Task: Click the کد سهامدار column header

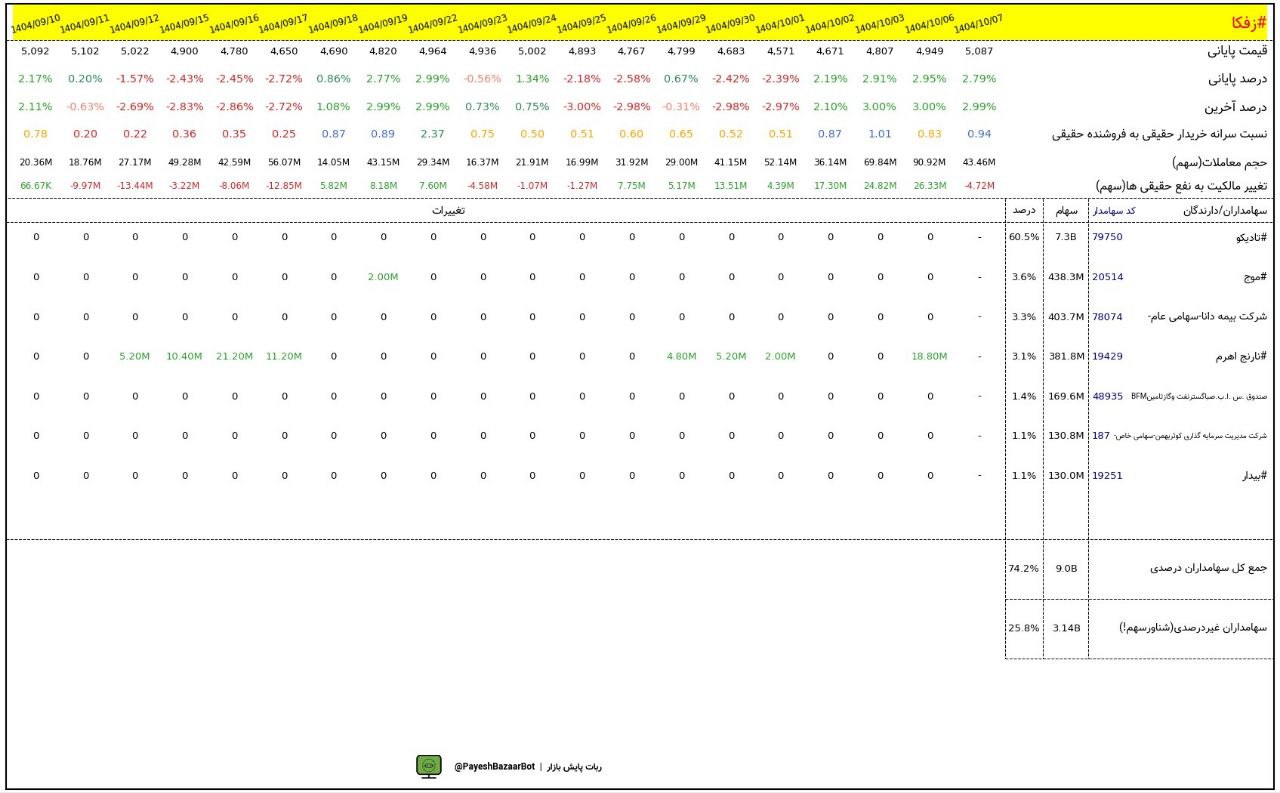Action: coord(1116,211)
